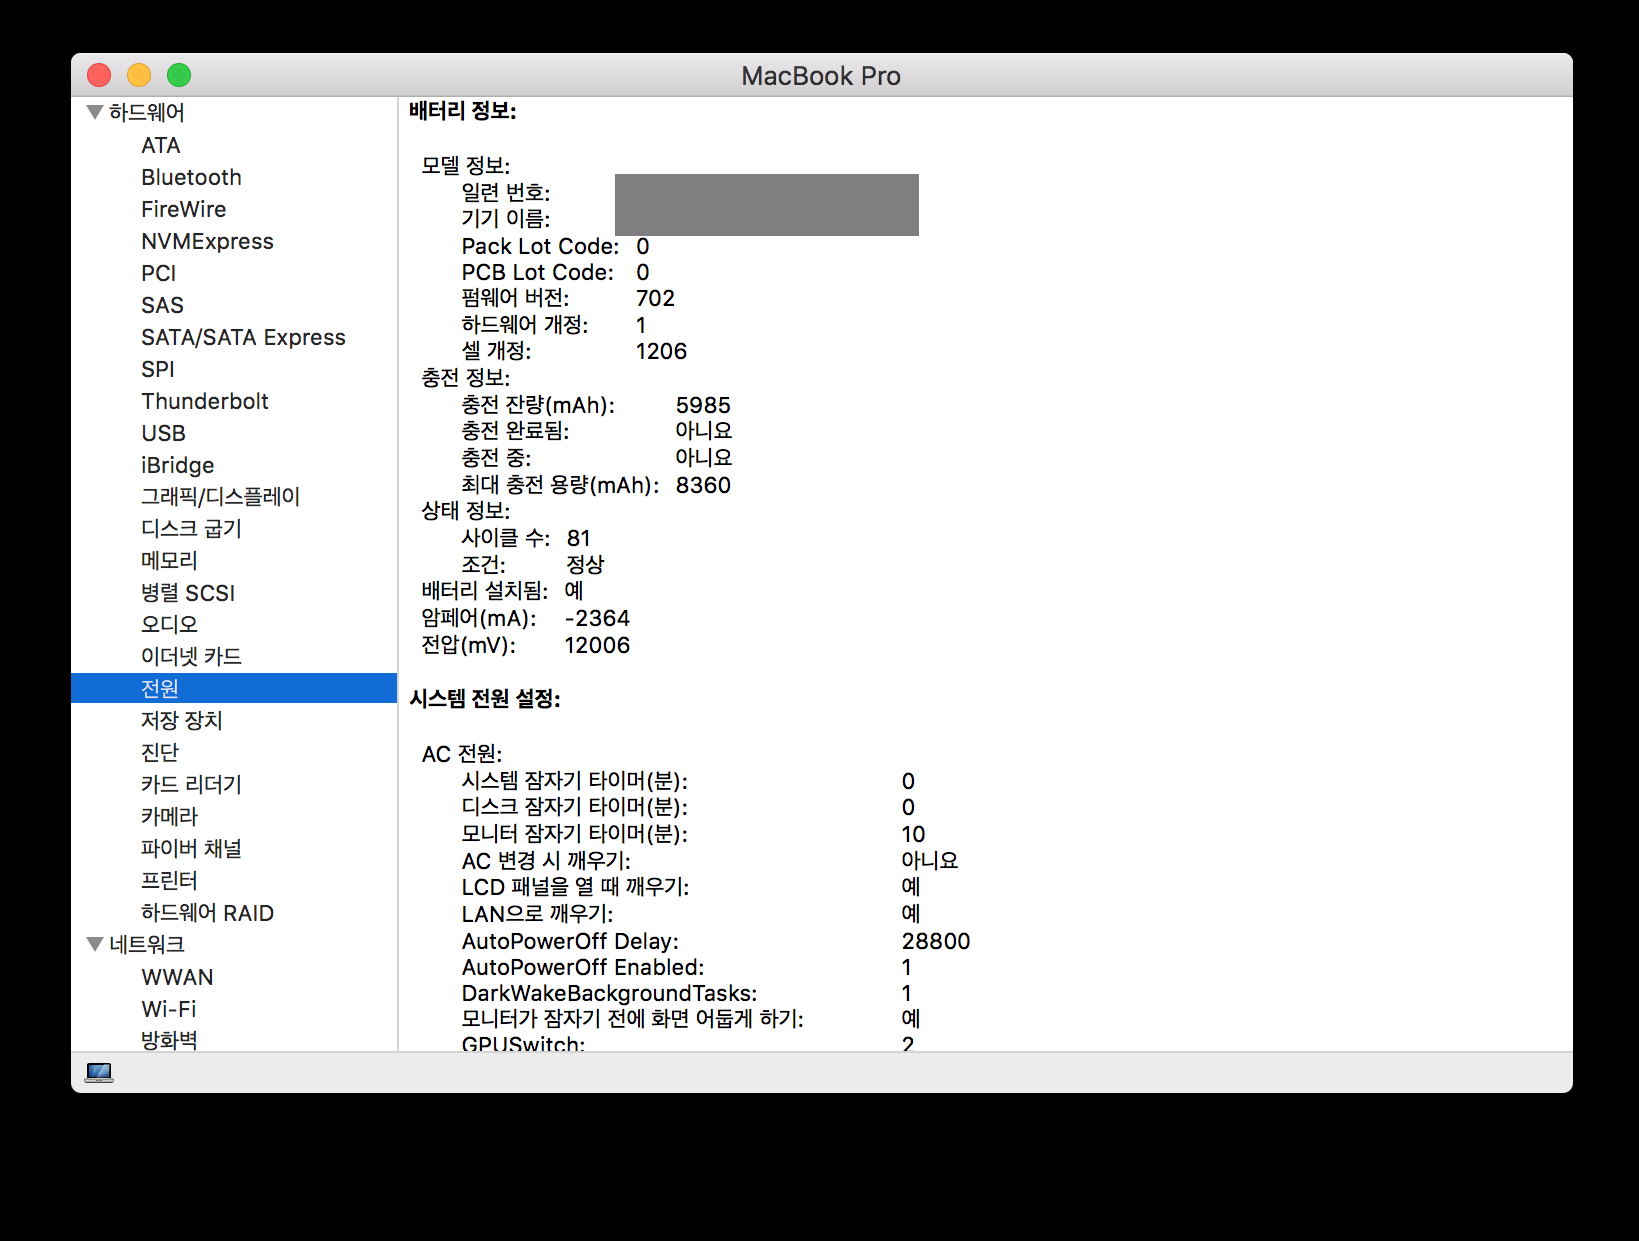Select 카메라 in the hardware list

169,816
